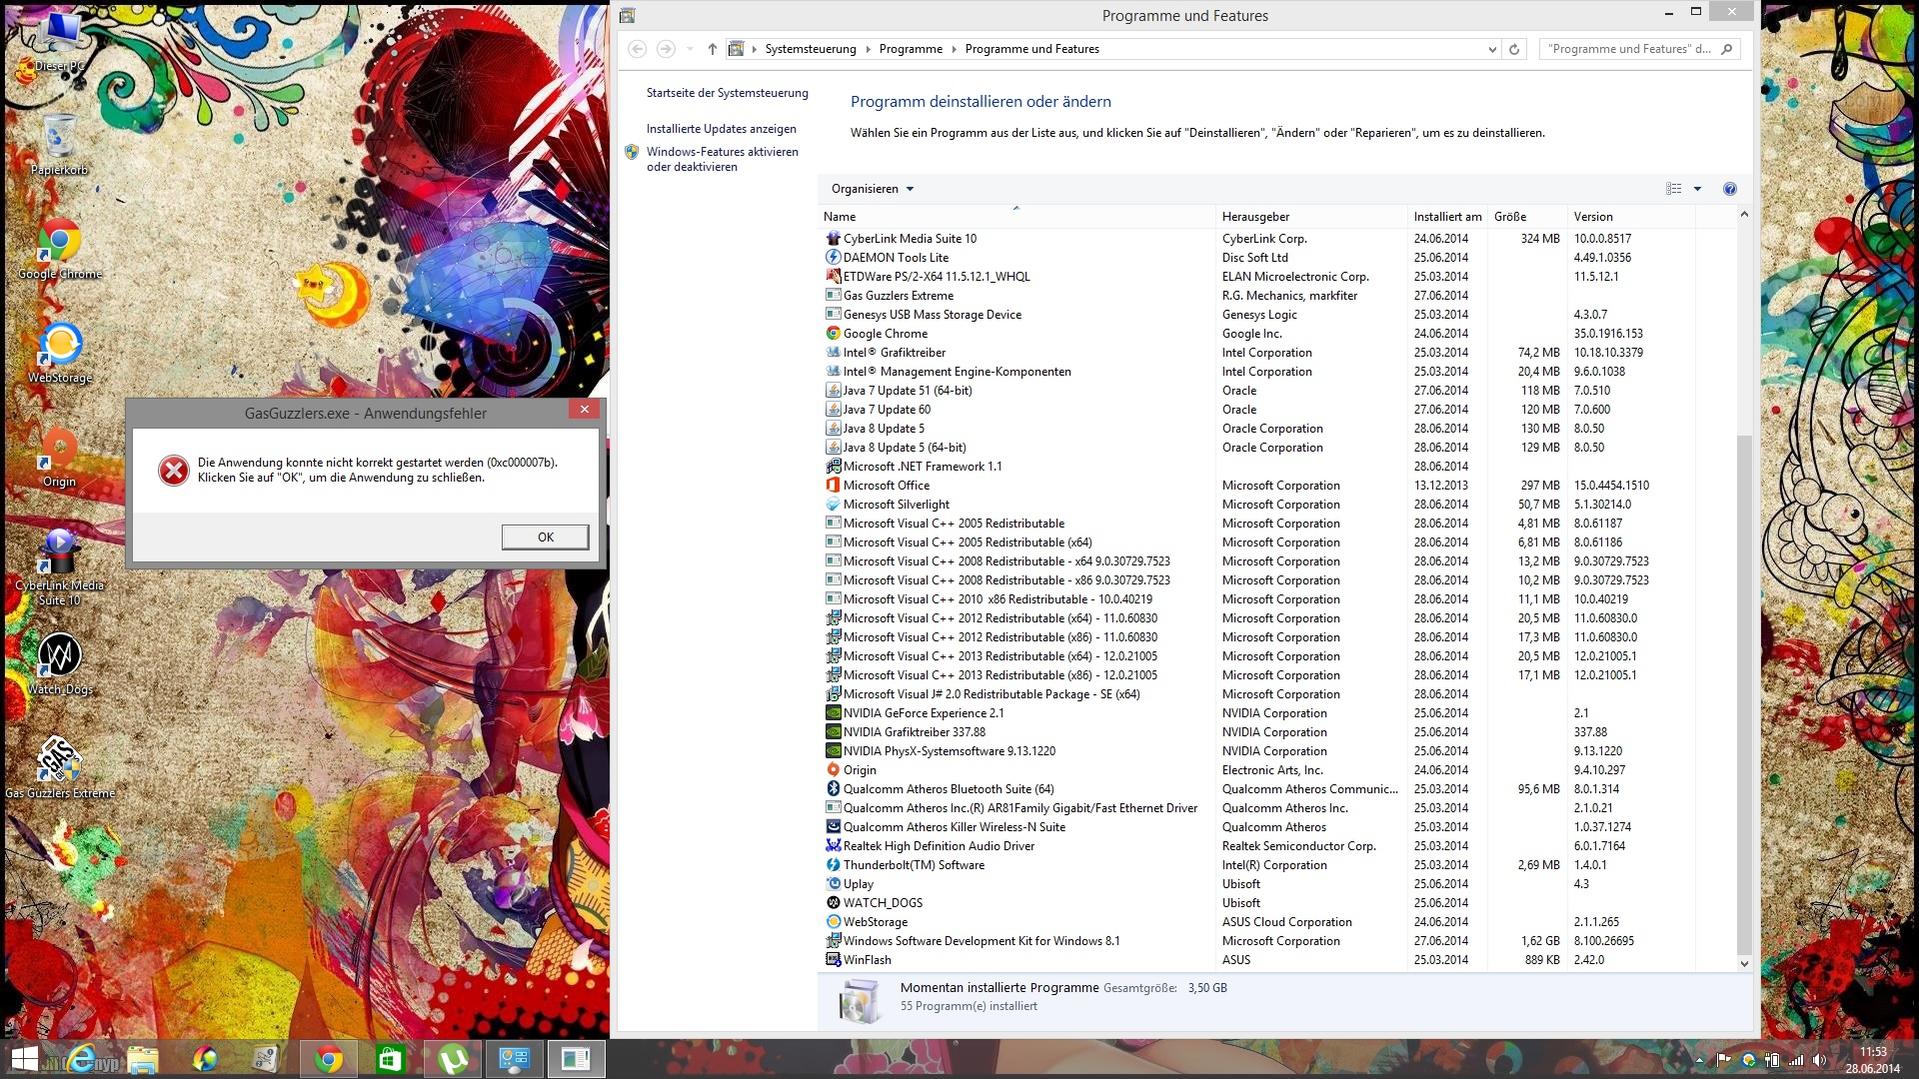Select the Microsoft Office program entry
The width and height of the screenshot is (1919, 1079).
tap(1258, 486)
